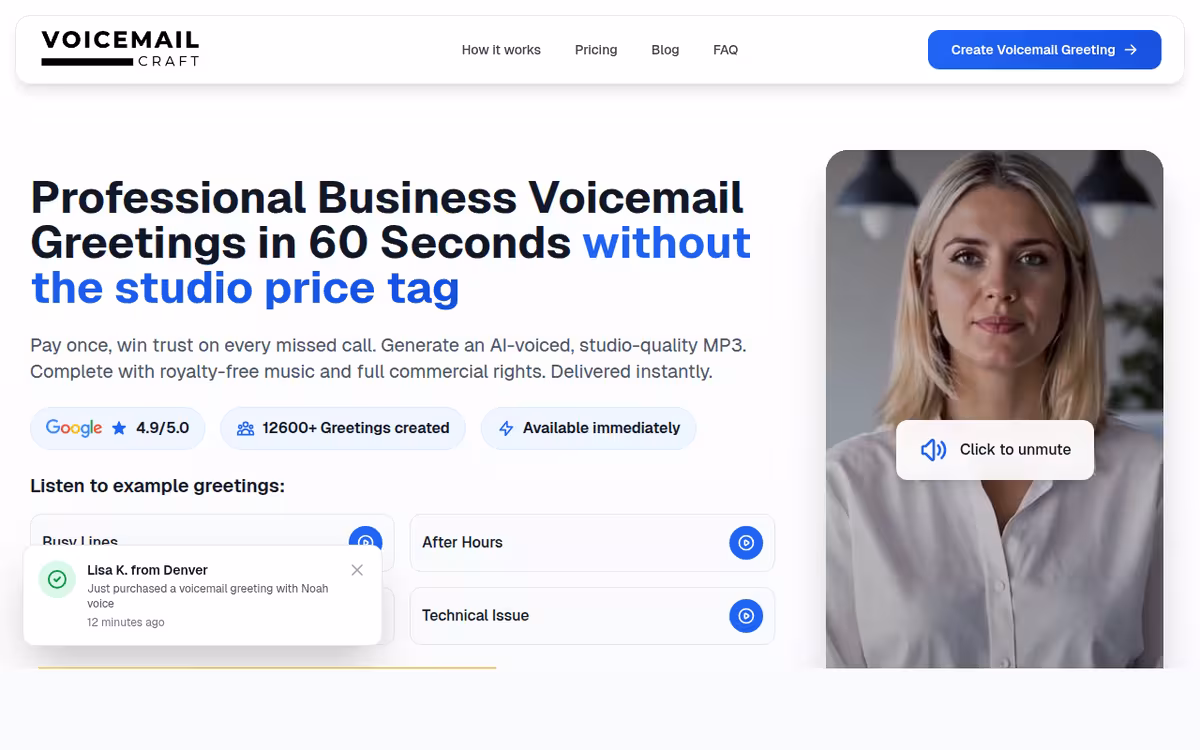Select the After Hours greeting card label

click(x=462, y=543)
